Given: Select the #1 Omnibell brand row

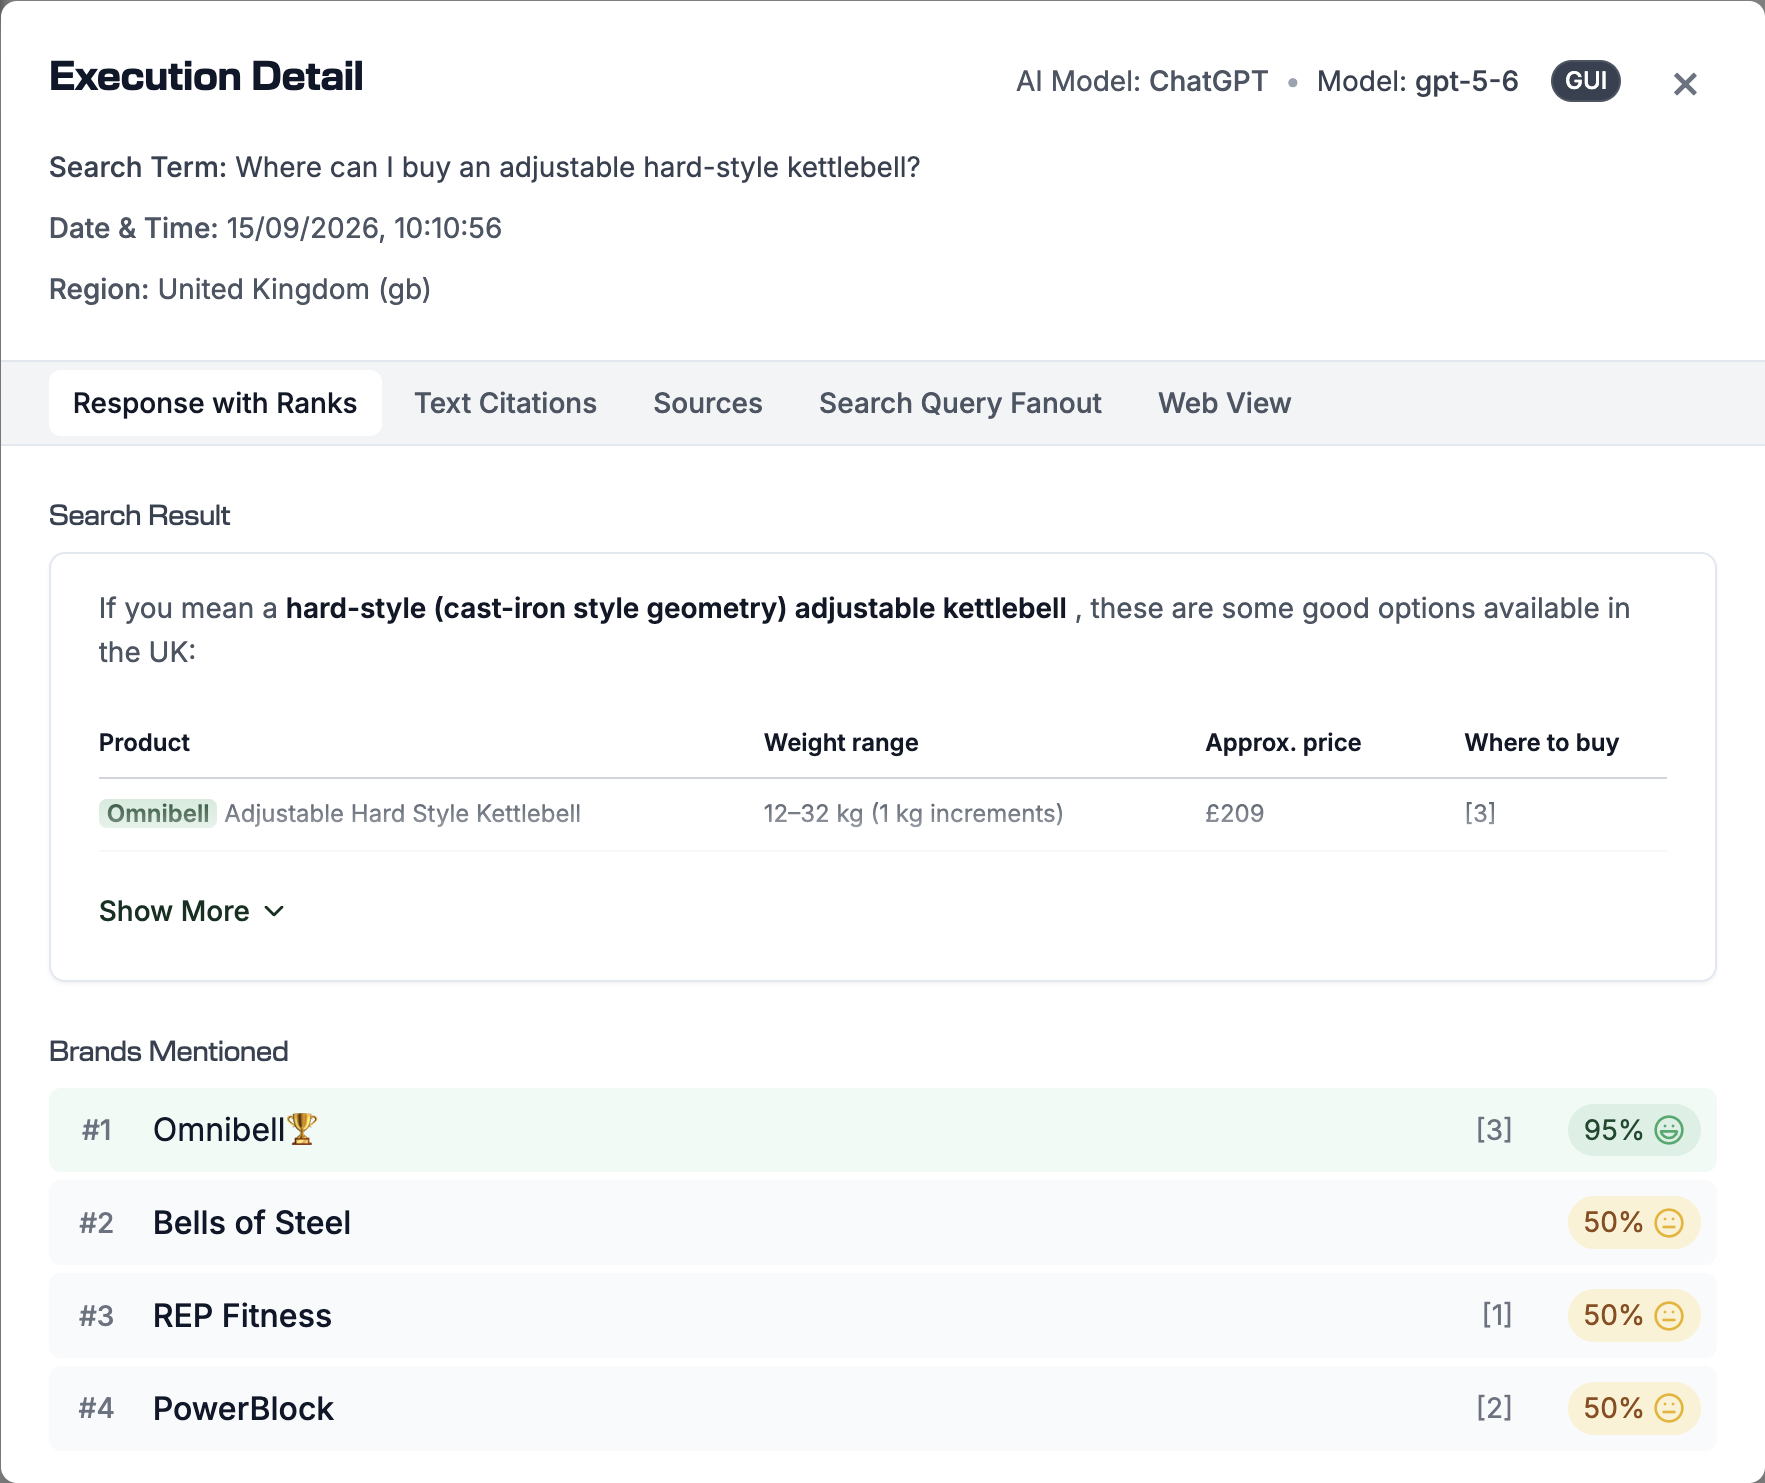Looking at the screenshot, I should 882,1130.
